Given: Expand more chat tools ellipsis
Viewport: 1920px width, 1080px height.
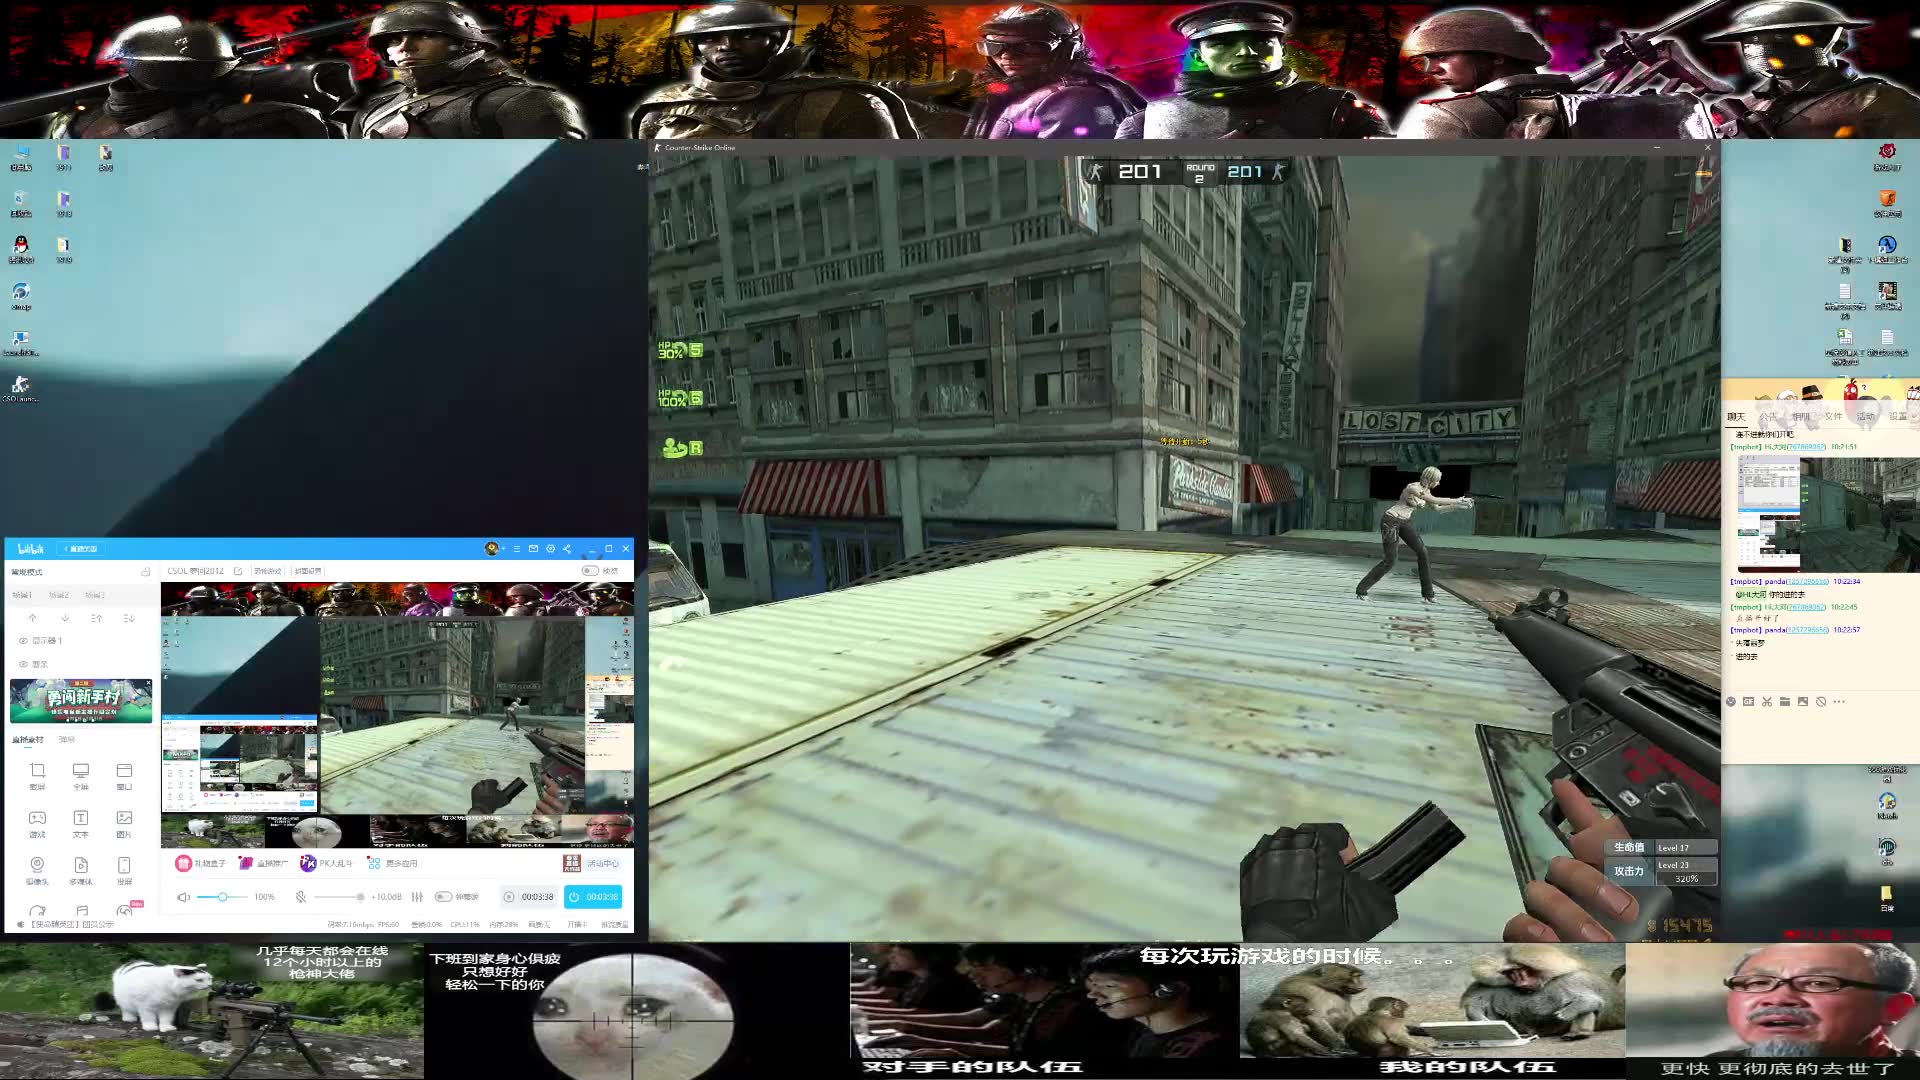Looking at the screenshot, I should click(1839, 702).
